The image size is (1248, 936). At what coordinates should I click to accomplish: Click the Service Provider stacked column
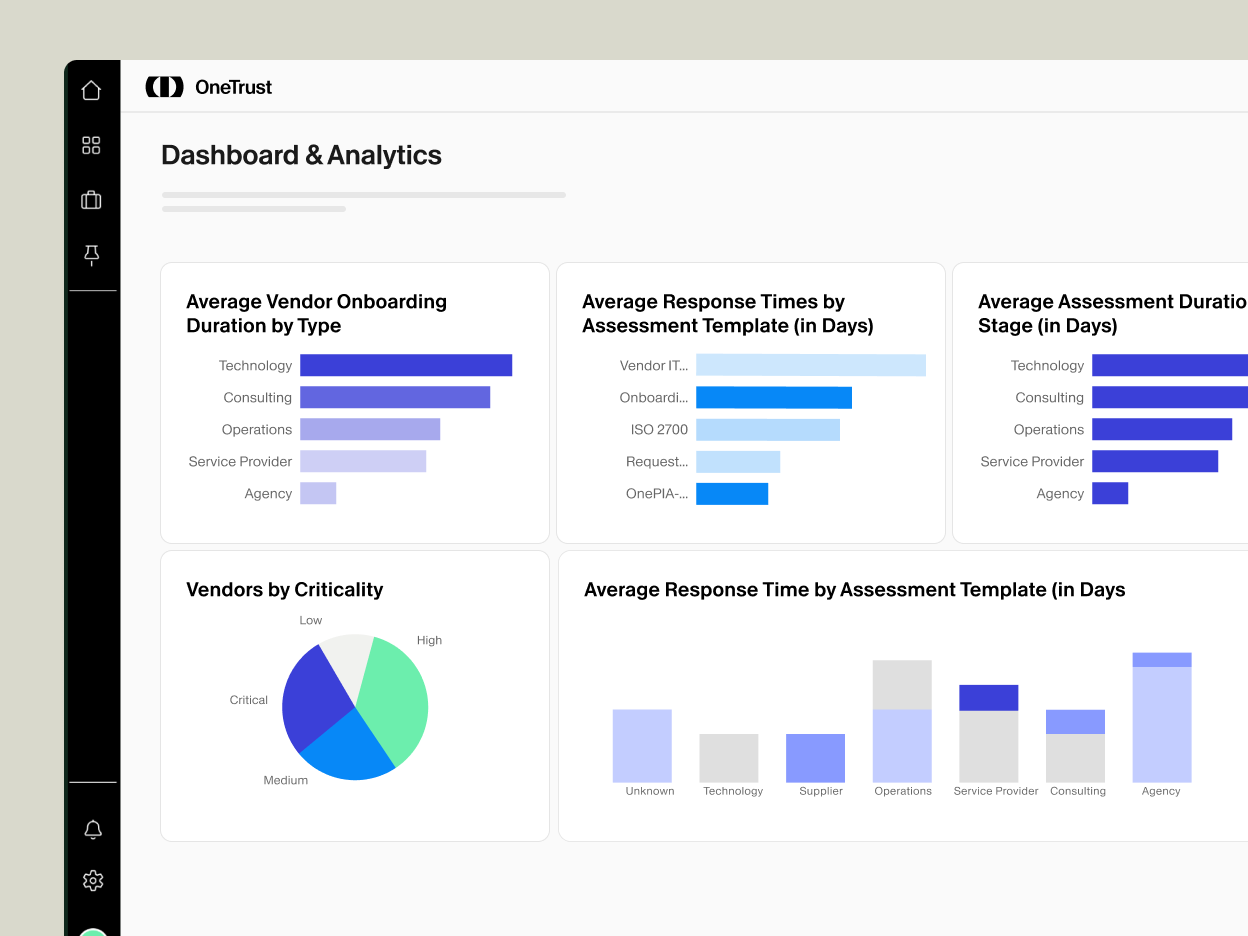989,730
